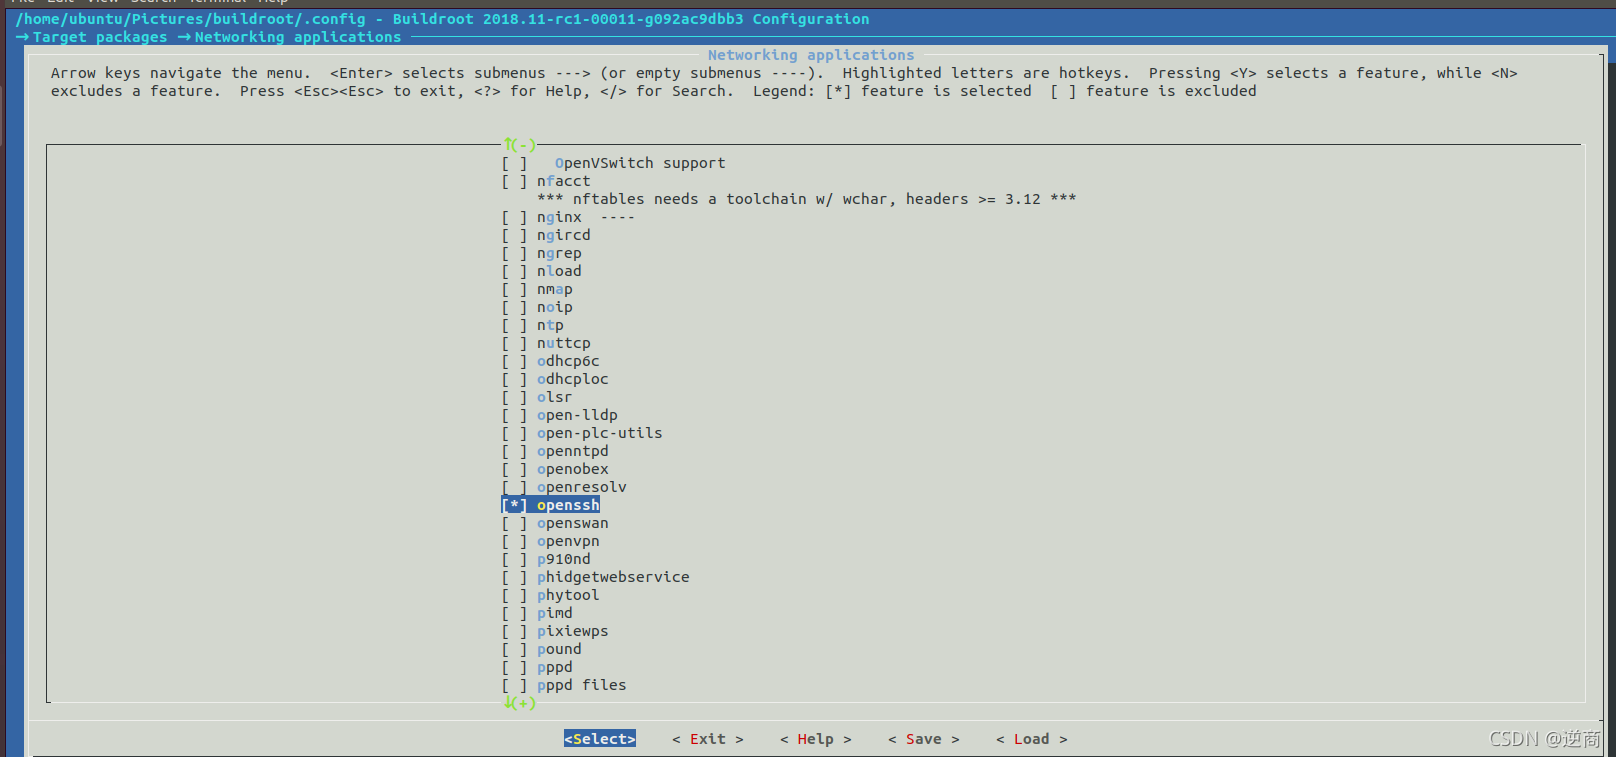Viewport: 1616px width, 757px height.
Task: Enable the openresolv checkbox
Action: pyautogui.click(x=514, y=487)
